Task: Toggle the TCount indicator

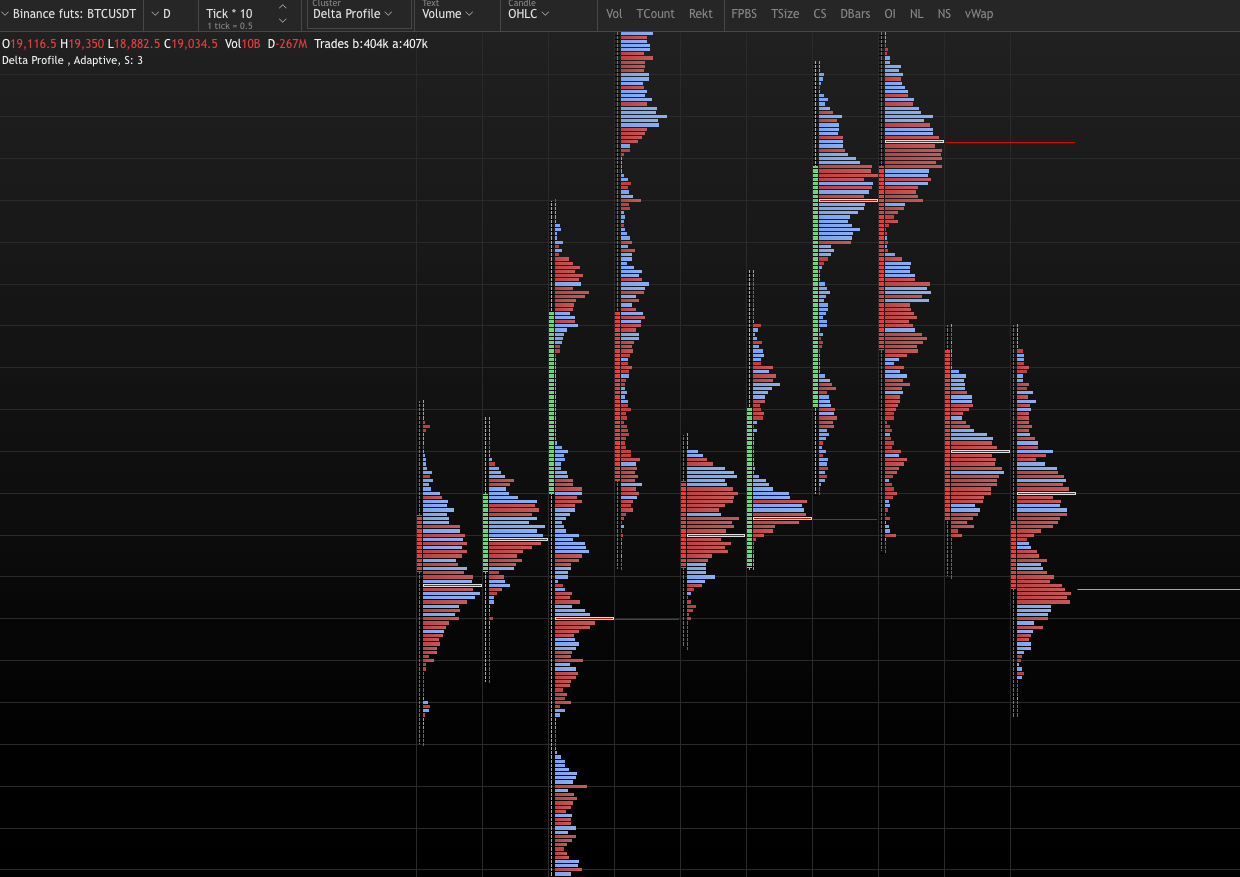Action: [655, 14]
